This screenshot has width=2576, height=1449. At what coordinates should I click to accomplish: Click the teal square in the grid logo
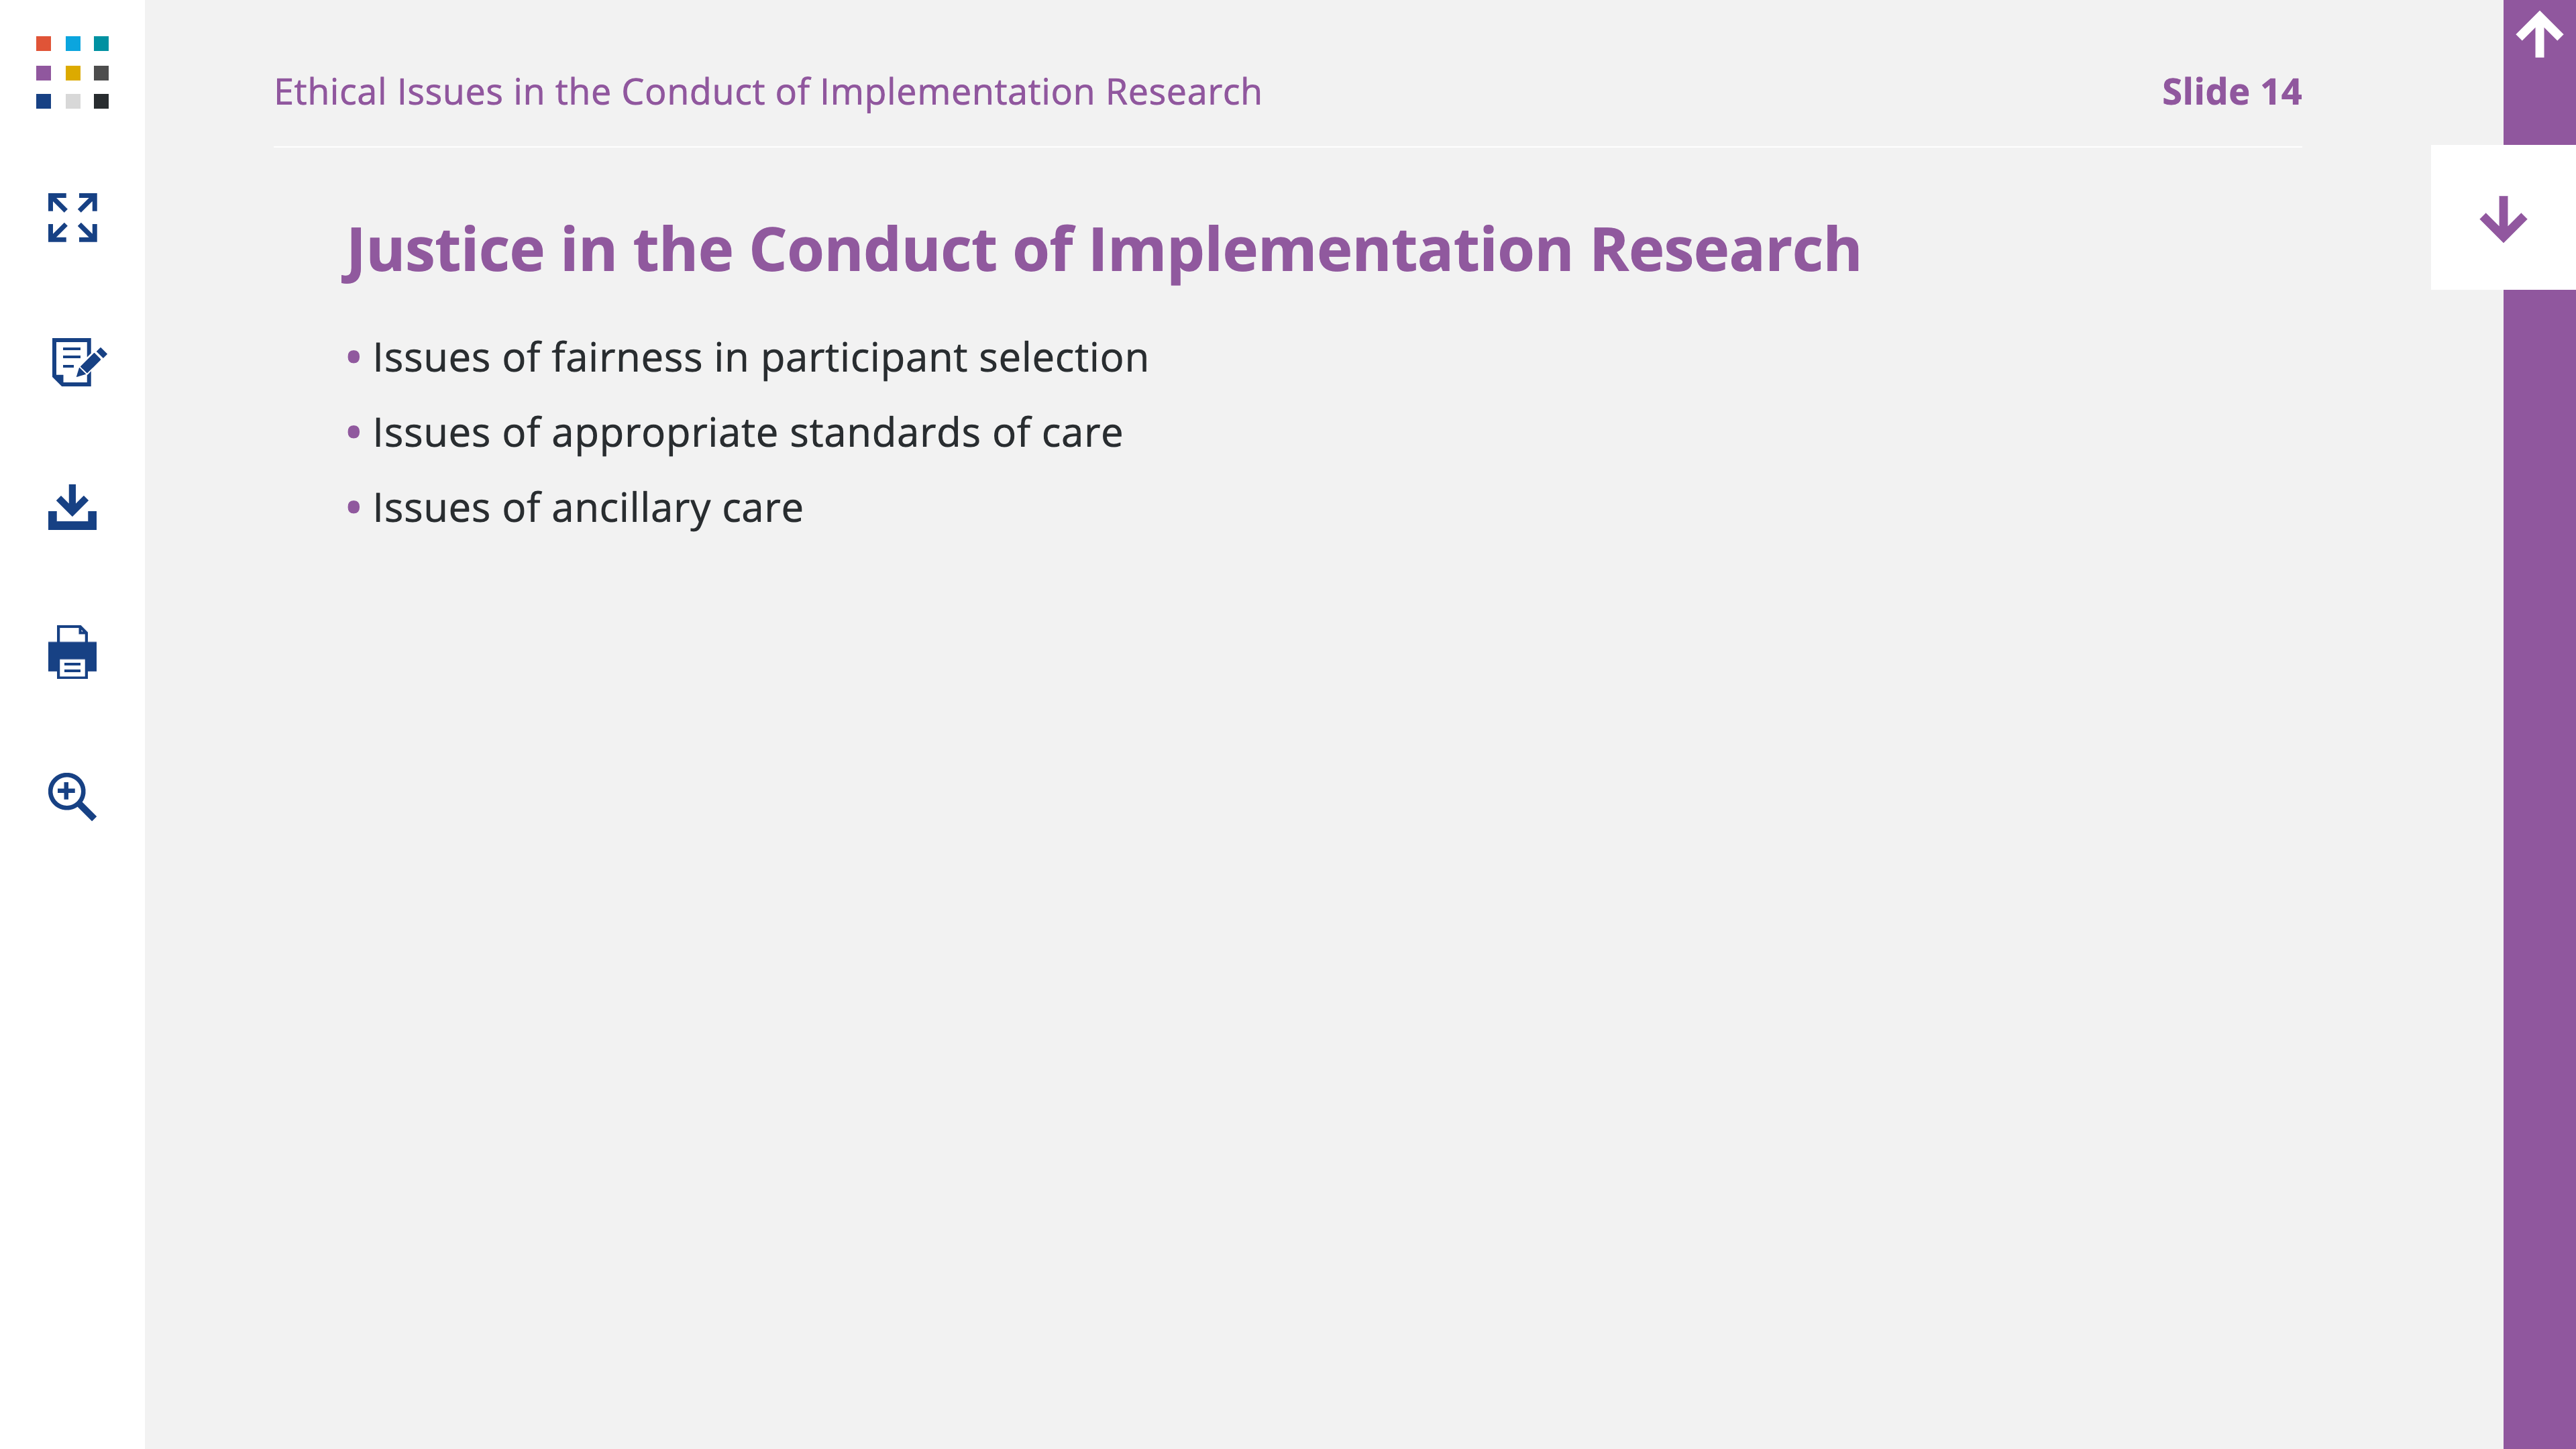[101, 44]
